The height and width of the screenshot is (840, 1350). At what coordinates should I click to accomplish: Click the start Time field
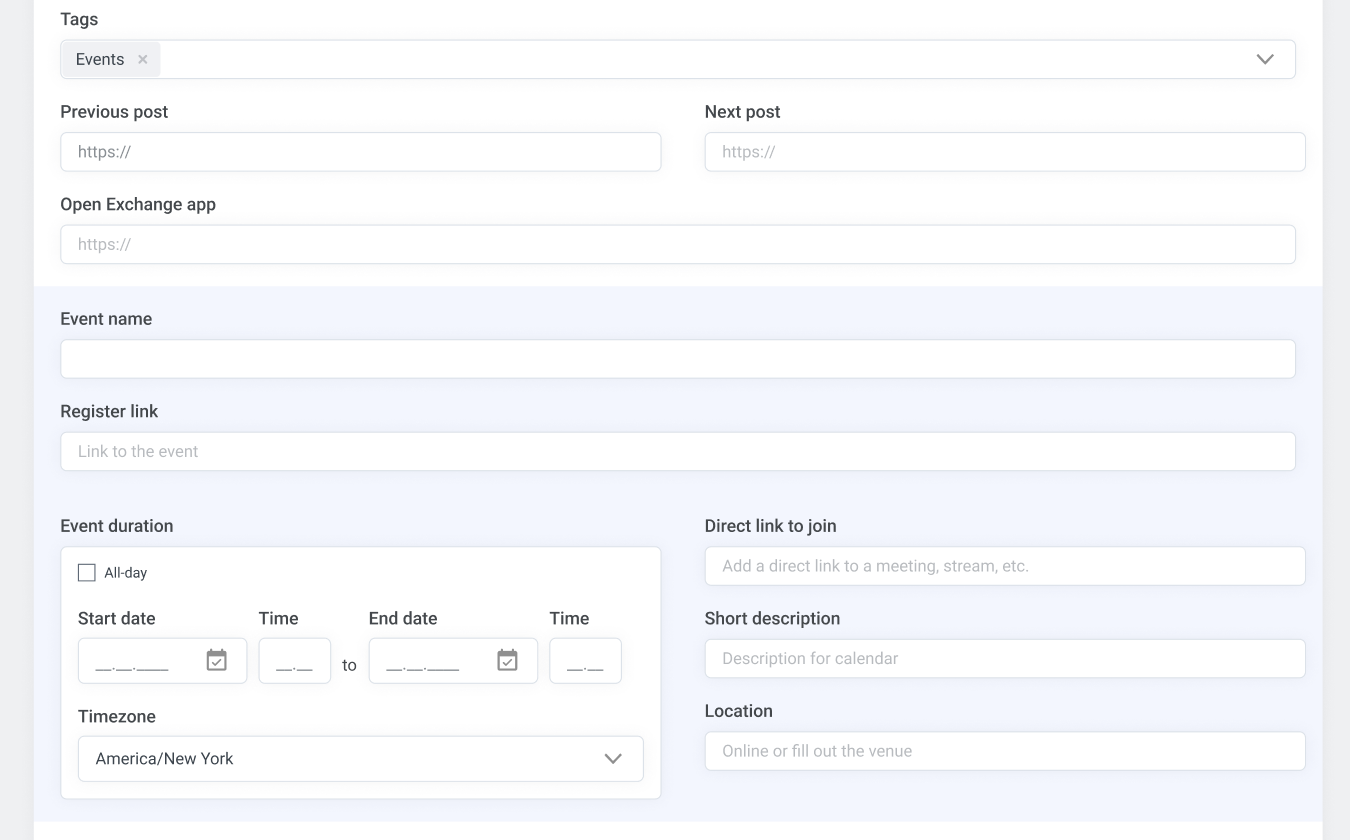(294, 661)
